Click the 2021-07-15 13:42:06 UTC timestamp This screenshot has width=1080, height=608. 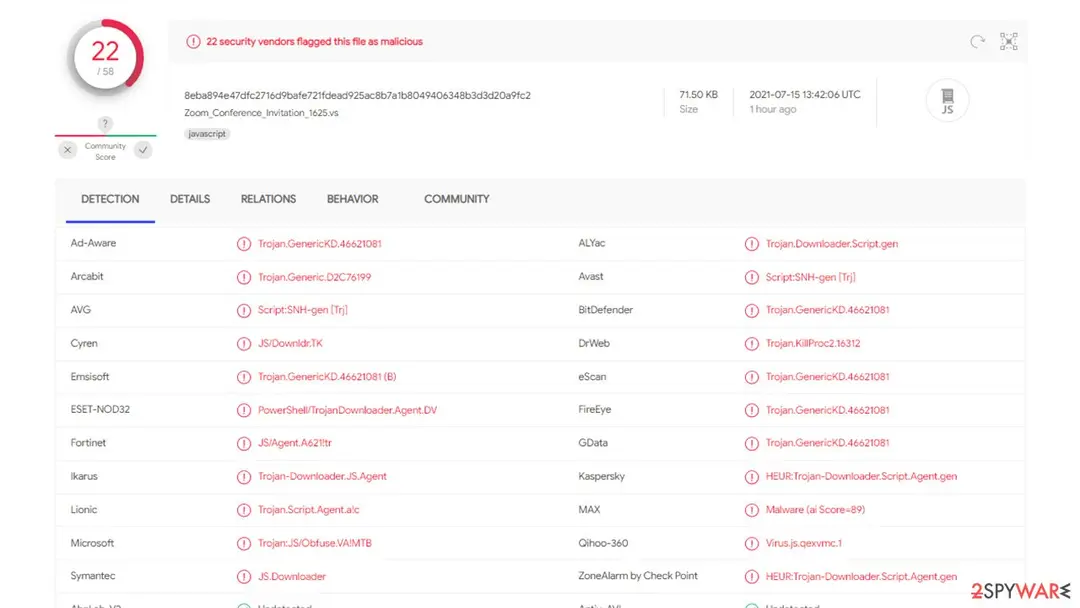[804, 94]
